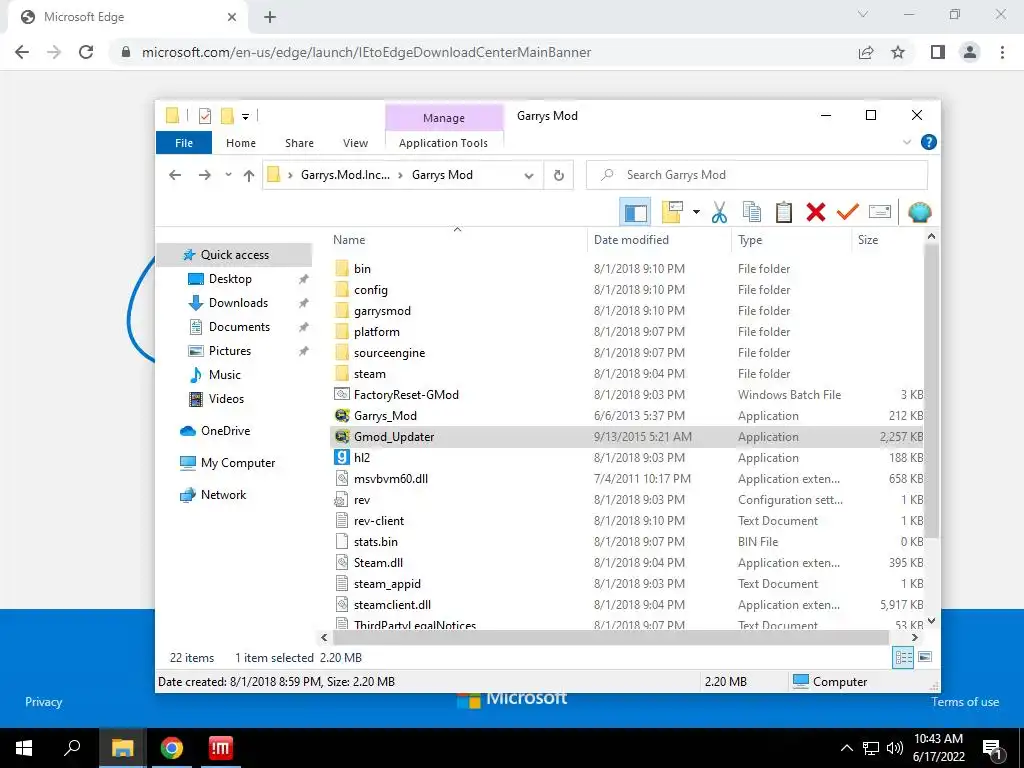Sort by Date modified column header

pos(659,240)
